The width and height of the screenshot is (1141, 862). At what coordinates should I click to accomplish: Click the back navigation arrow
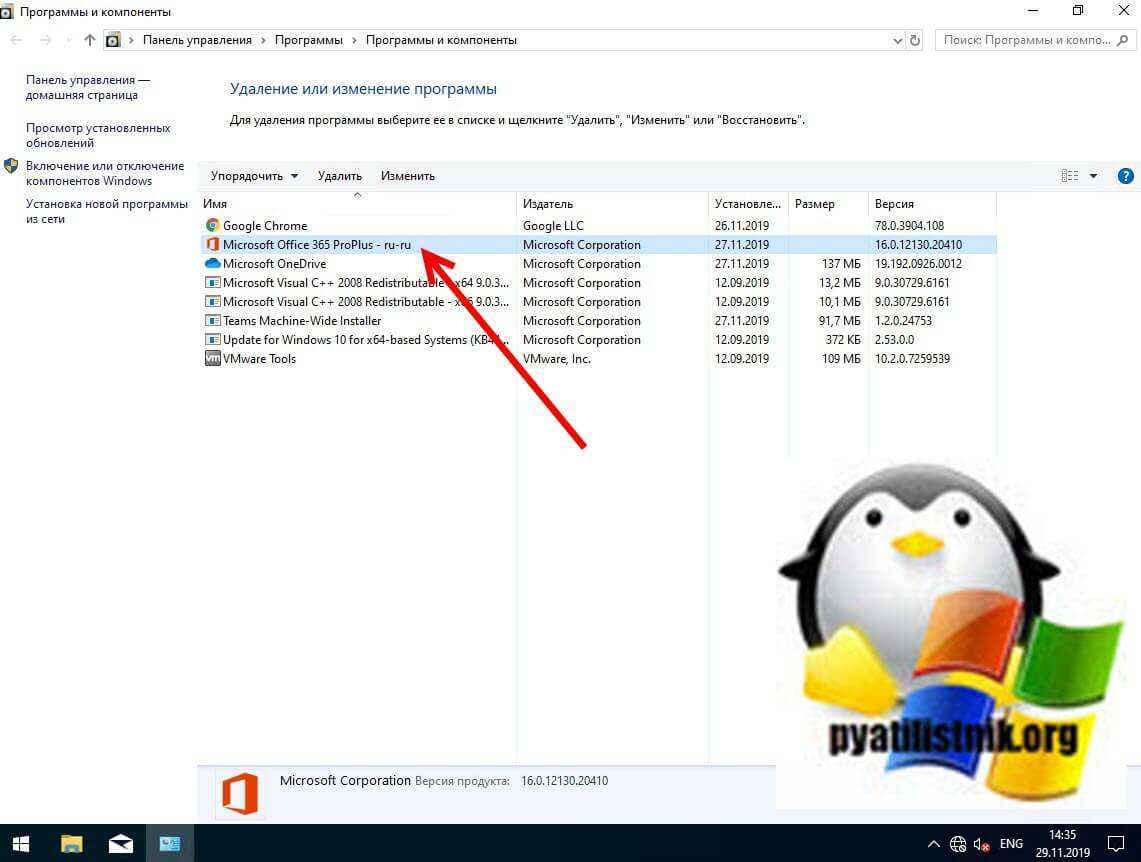pyautogui.click(x=15, y=40)
